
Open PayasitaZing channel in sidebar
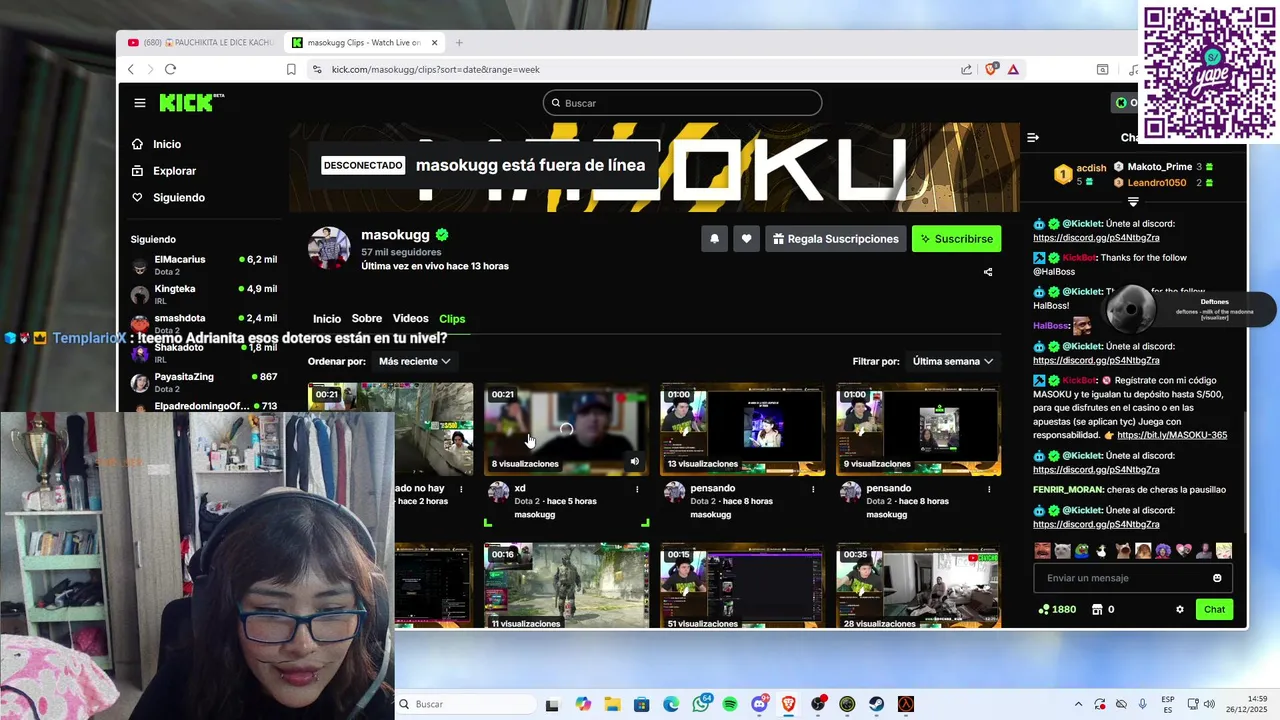click(204, 382)
